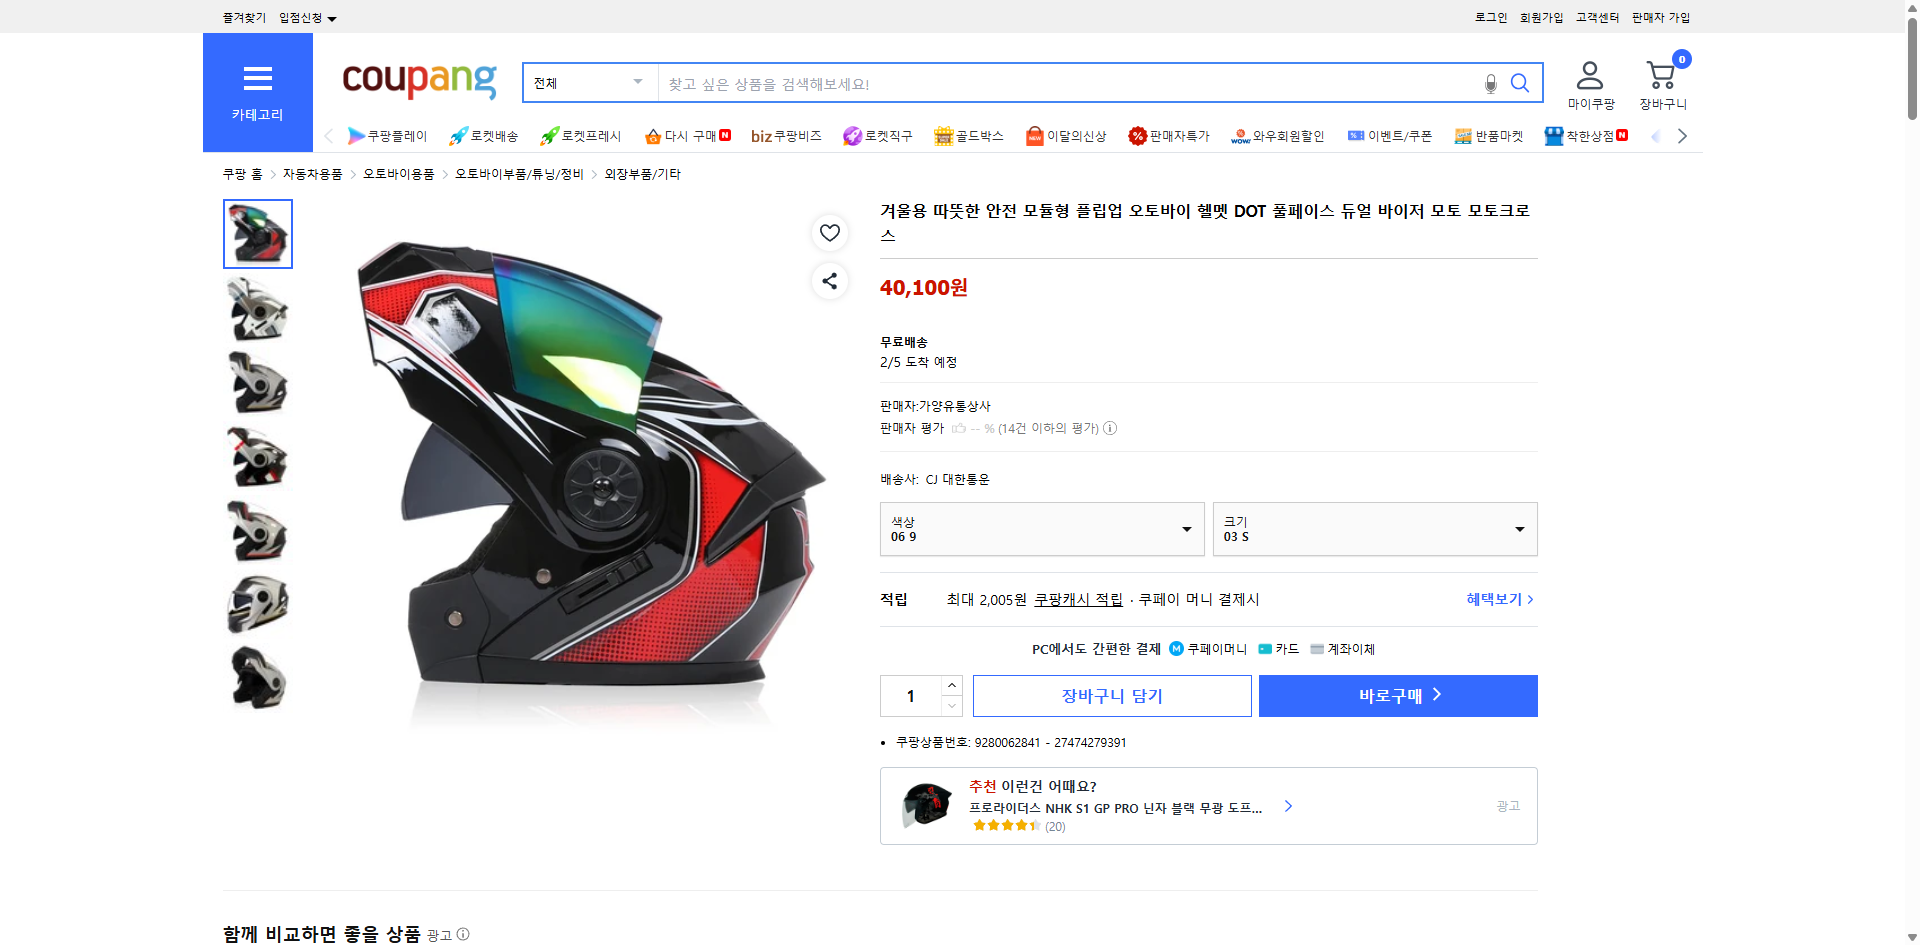Click the 혜택보기 benefits link
The height and width of the screenshot is (945, 1920).
click(x=1496, y=599)
